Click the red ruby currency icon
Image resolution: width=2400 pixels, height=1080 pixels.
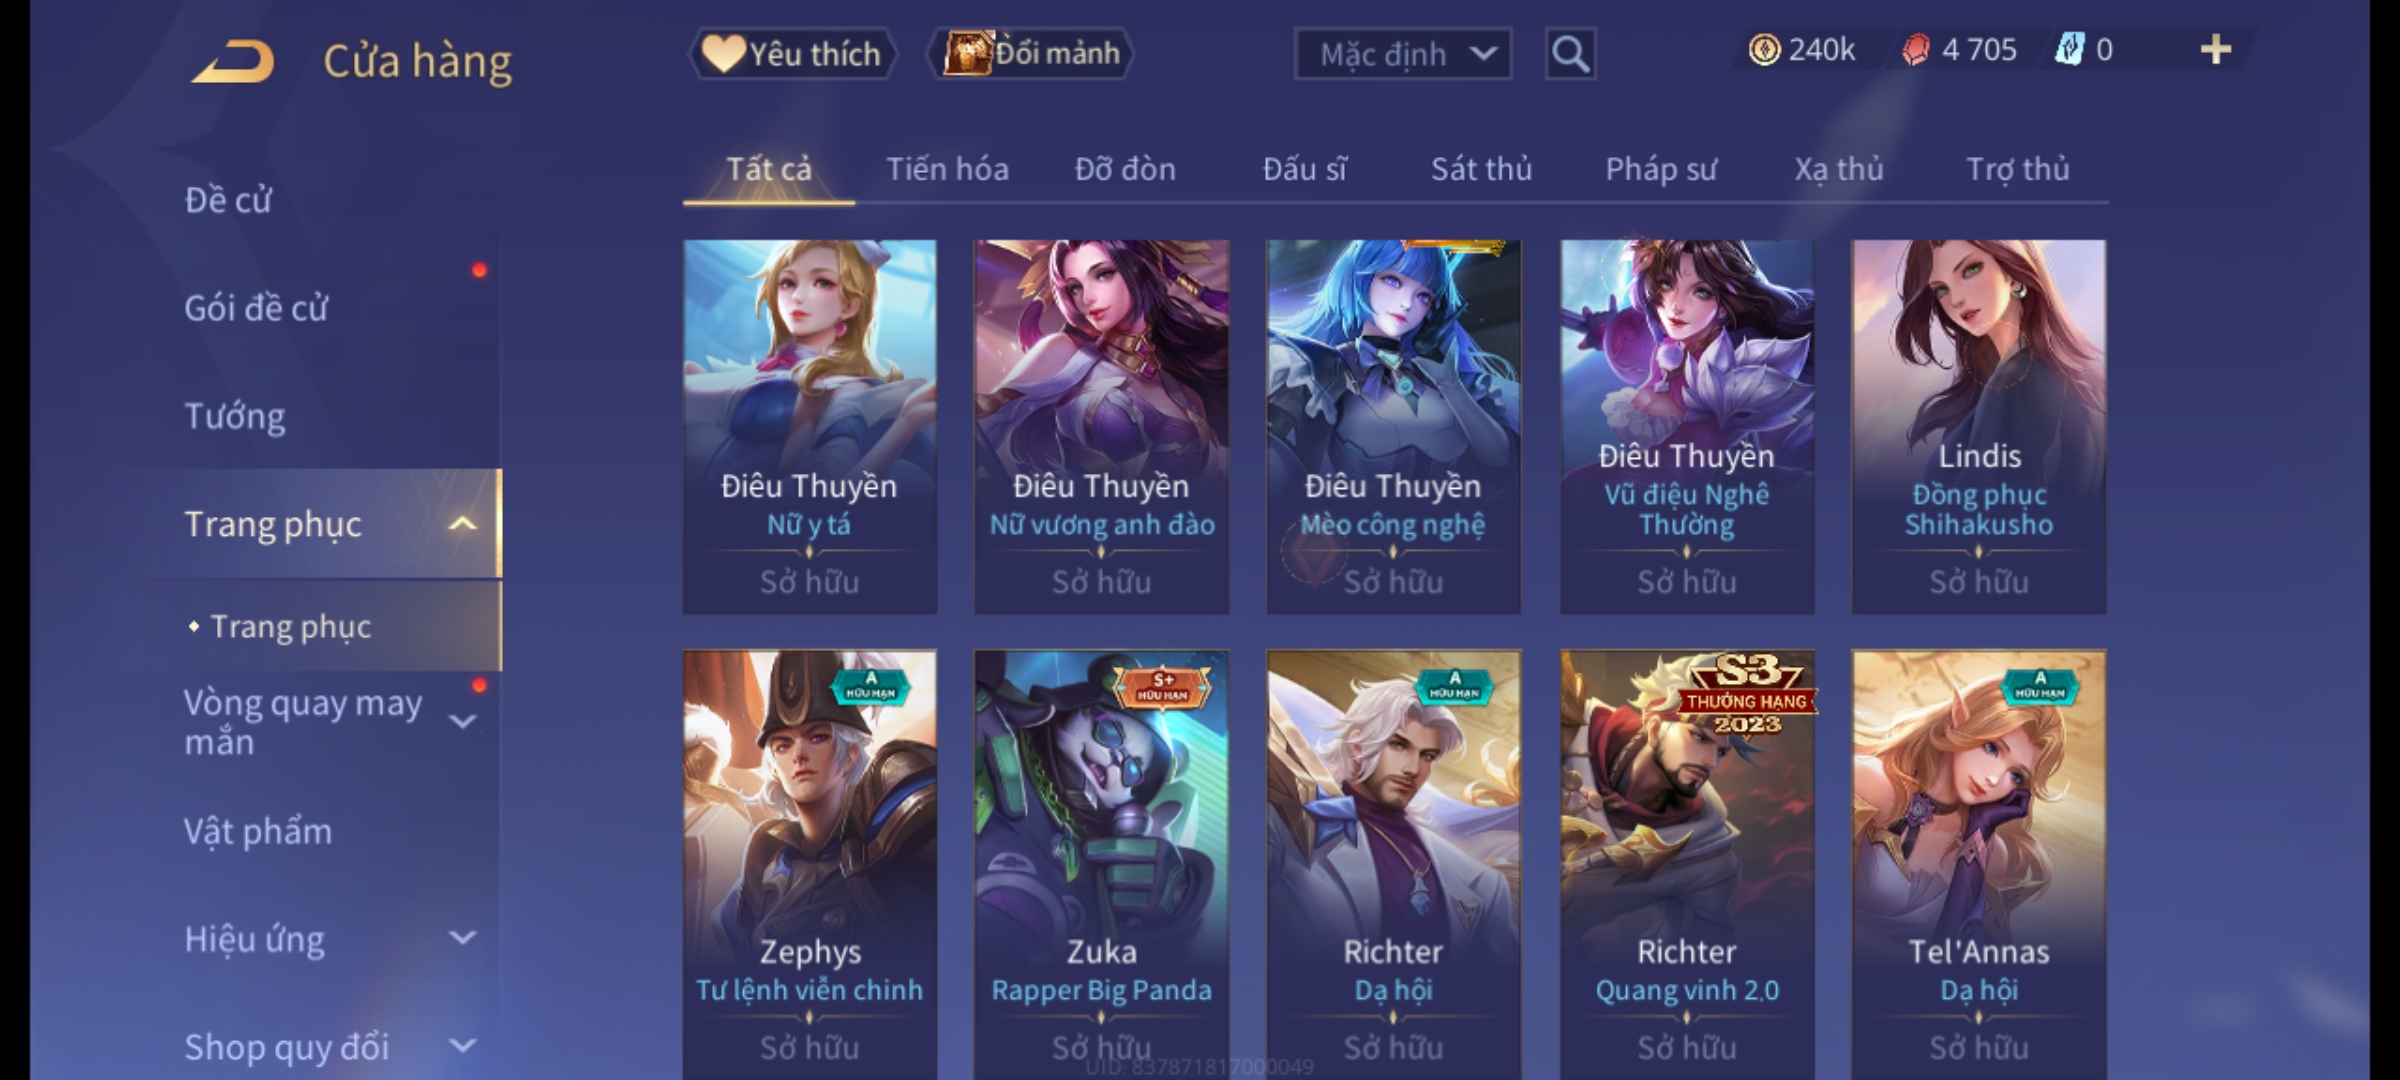click(x=1916, y=49)
